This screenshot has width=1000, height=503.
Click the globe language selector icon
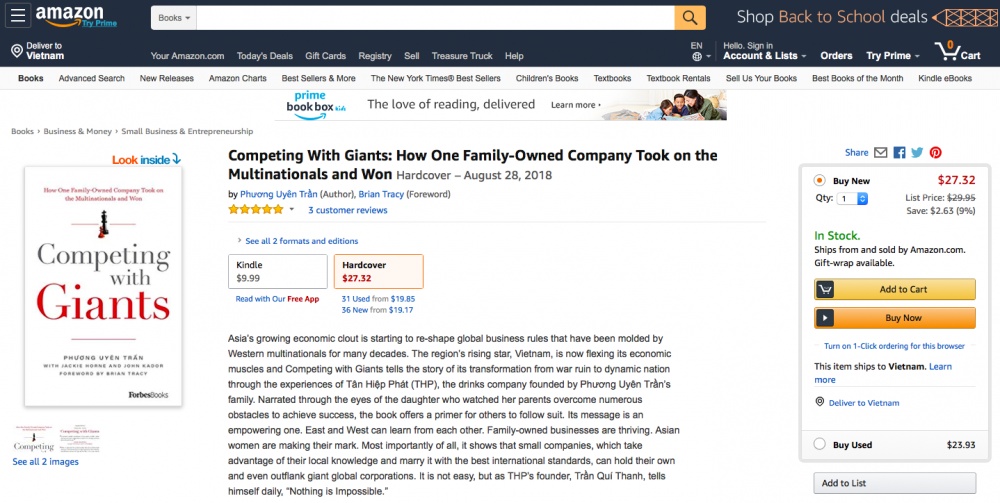point(696,56)
